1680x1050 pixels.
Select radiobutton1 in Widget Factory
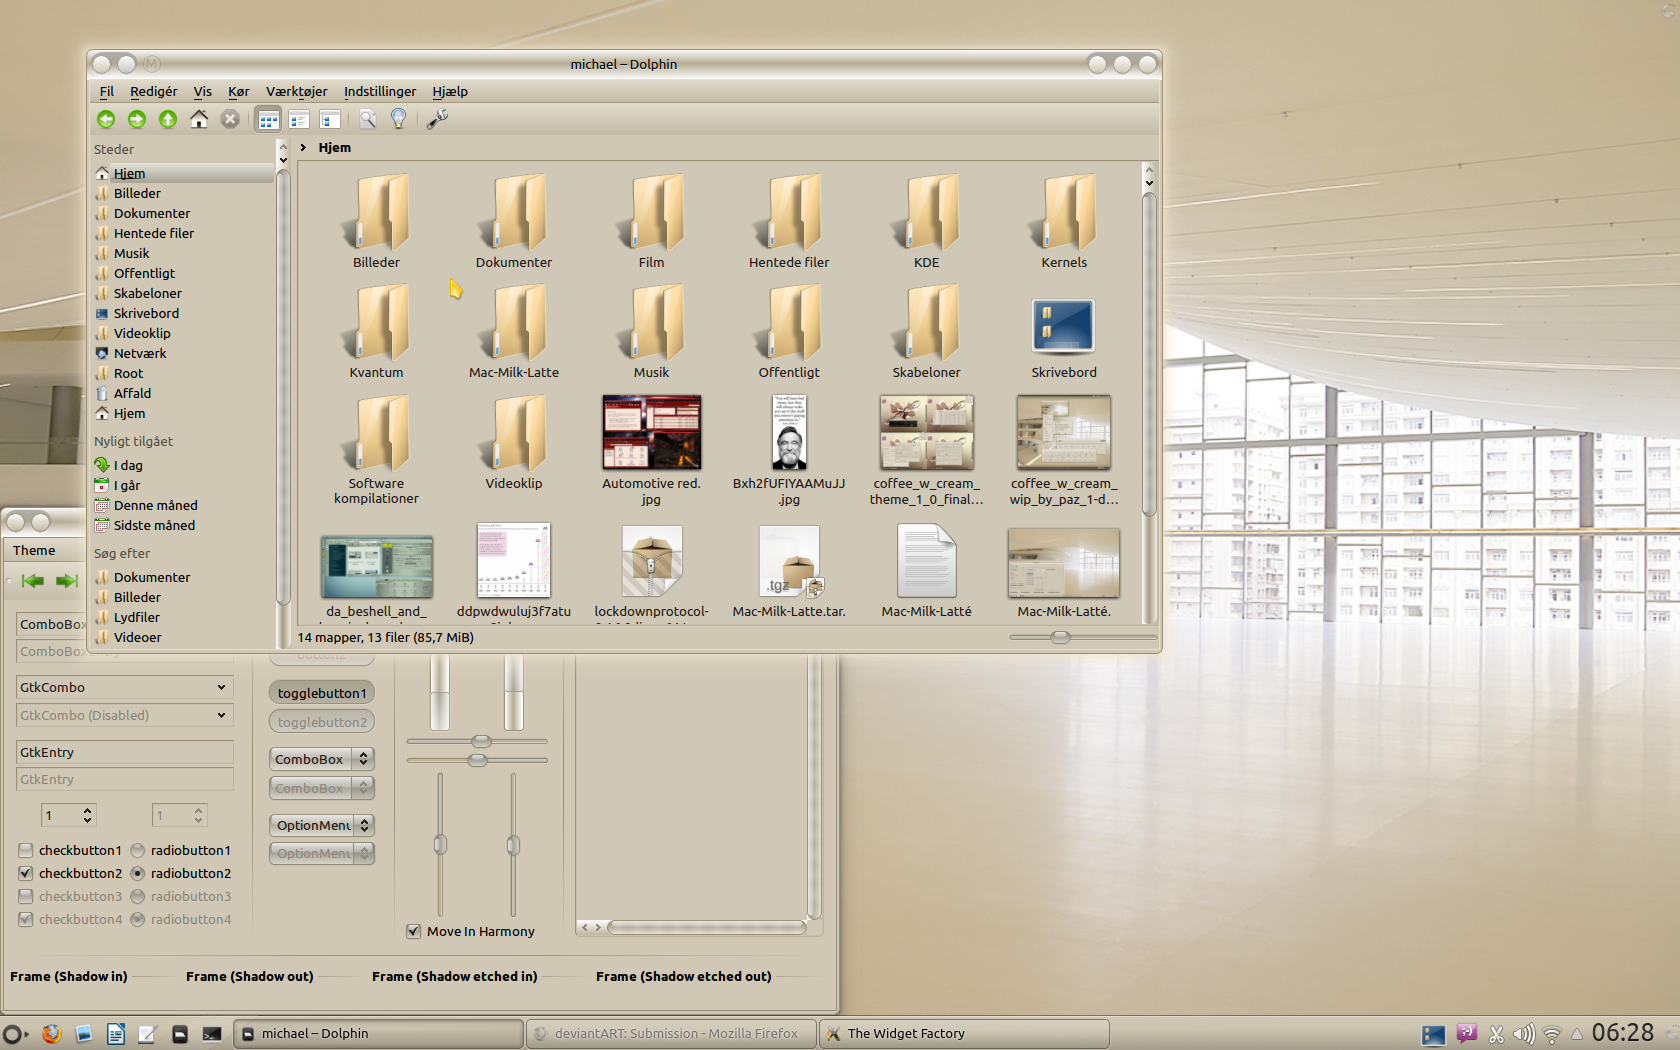coord(138,850)
